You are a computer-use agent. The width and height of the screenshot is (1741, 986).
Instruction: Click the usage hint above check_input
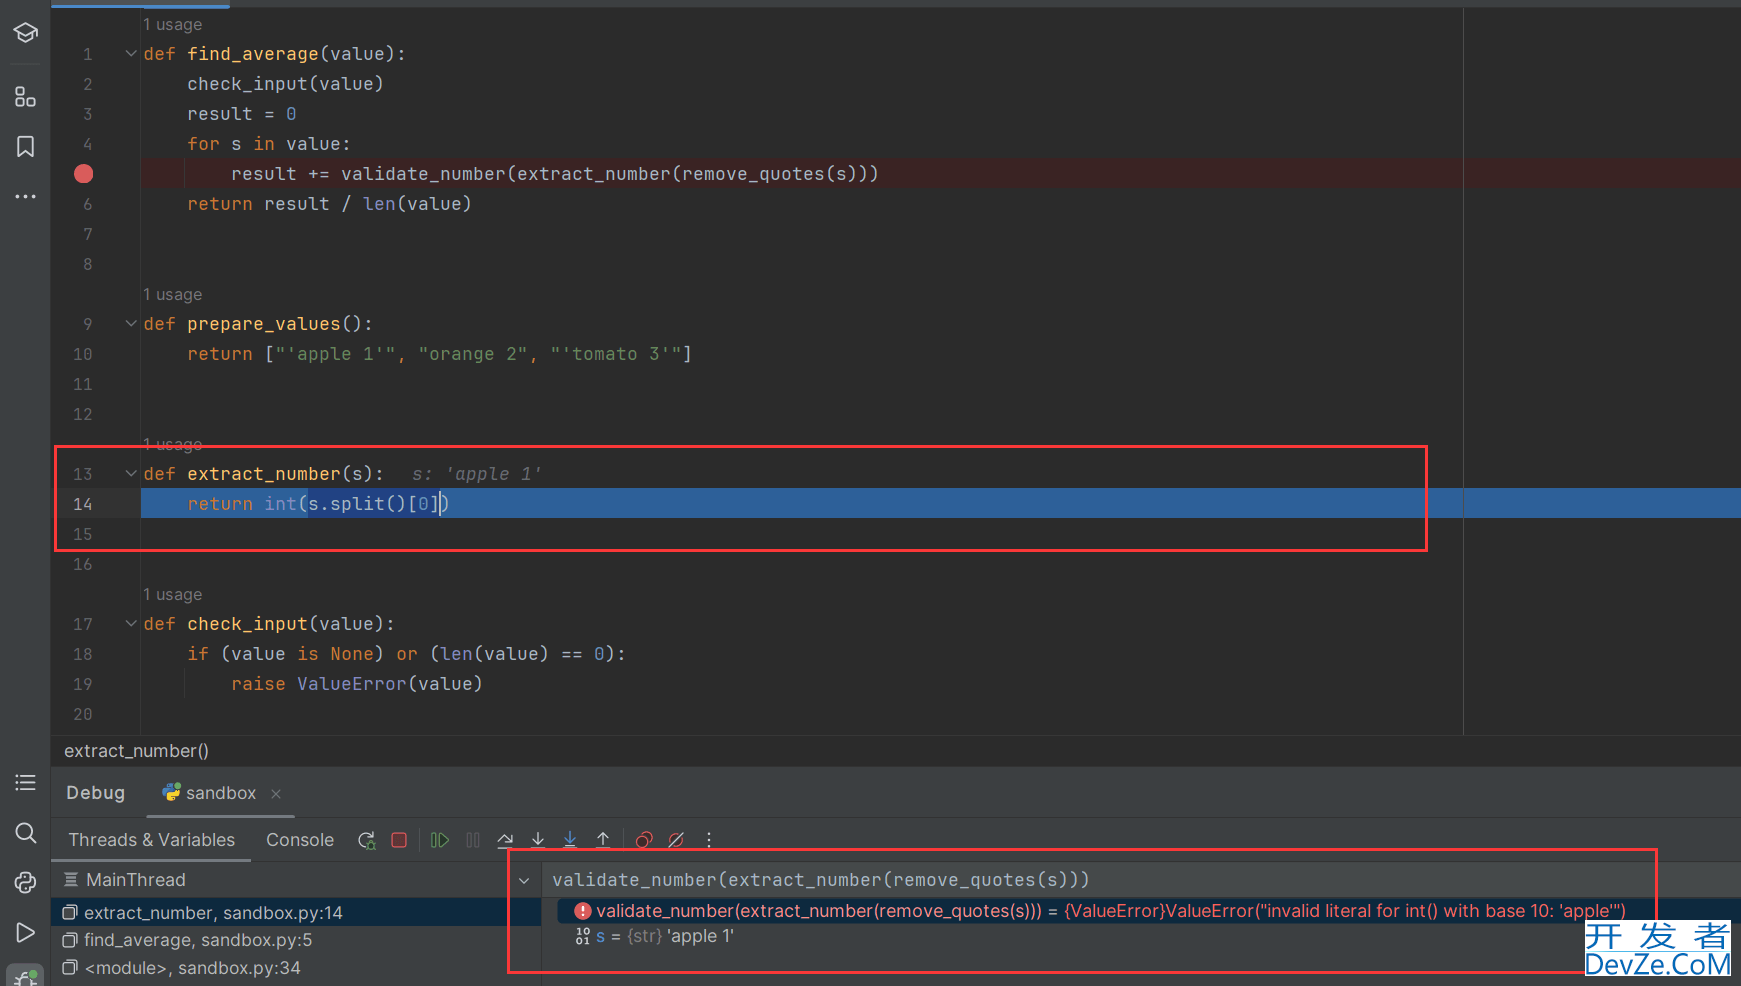172,594
